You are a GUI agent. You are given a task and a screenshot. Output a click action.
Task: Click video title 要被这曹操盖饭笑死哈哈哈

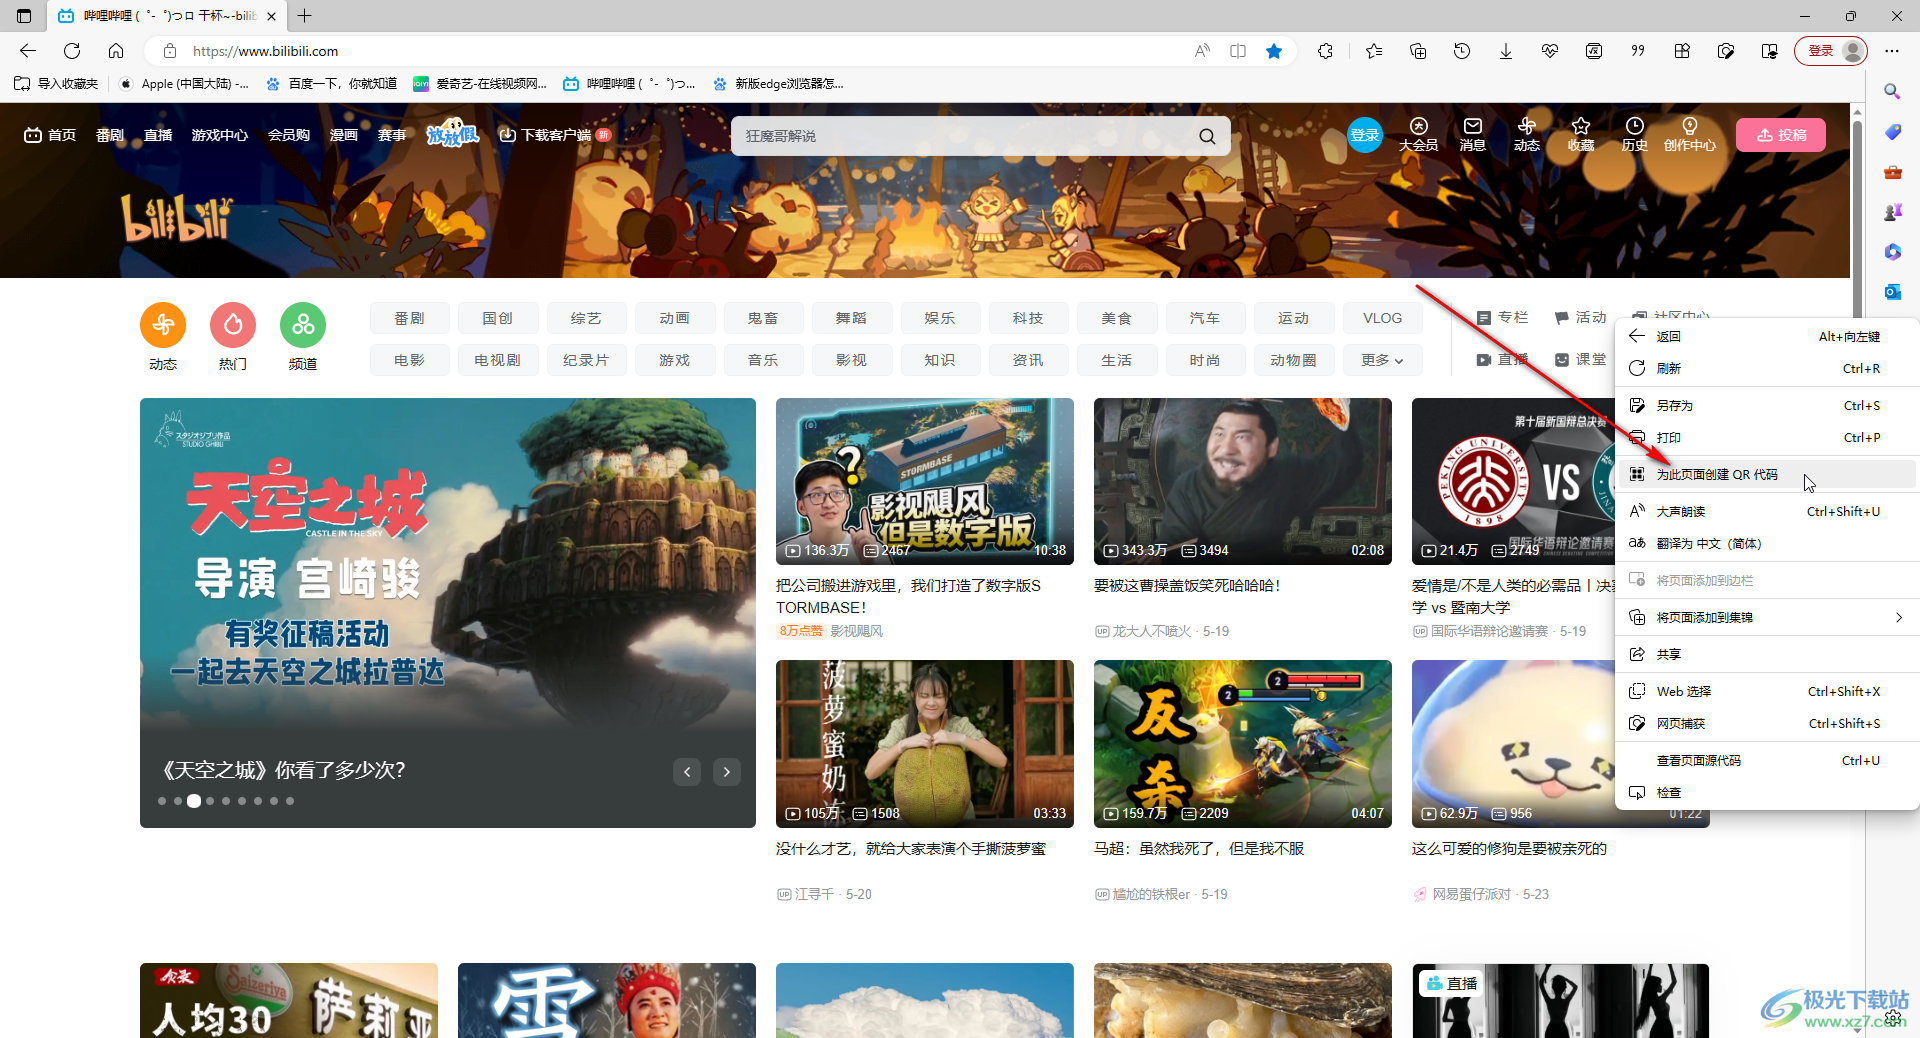(1187, 586)
